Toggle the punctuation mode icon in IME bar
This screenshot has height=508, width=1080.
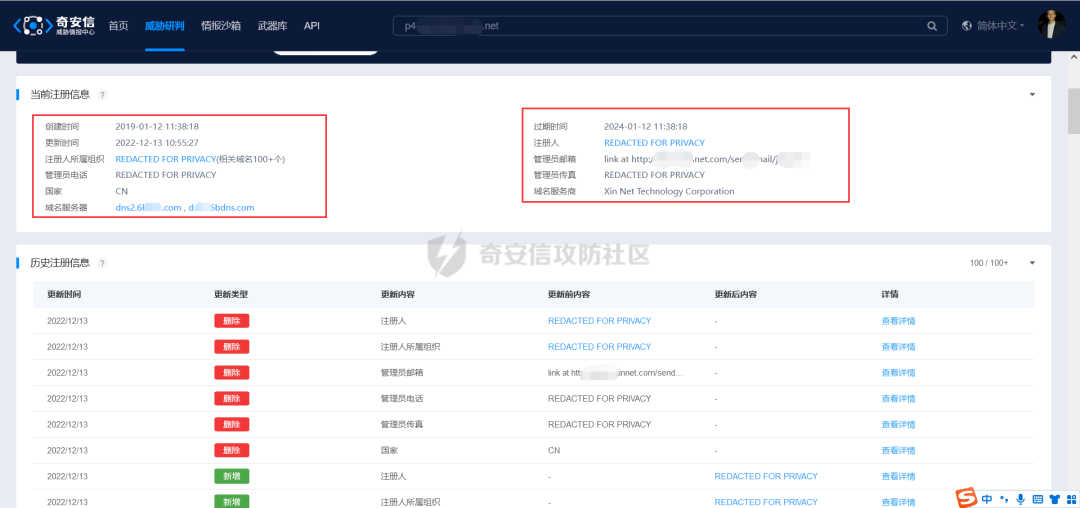[1004, 498]
